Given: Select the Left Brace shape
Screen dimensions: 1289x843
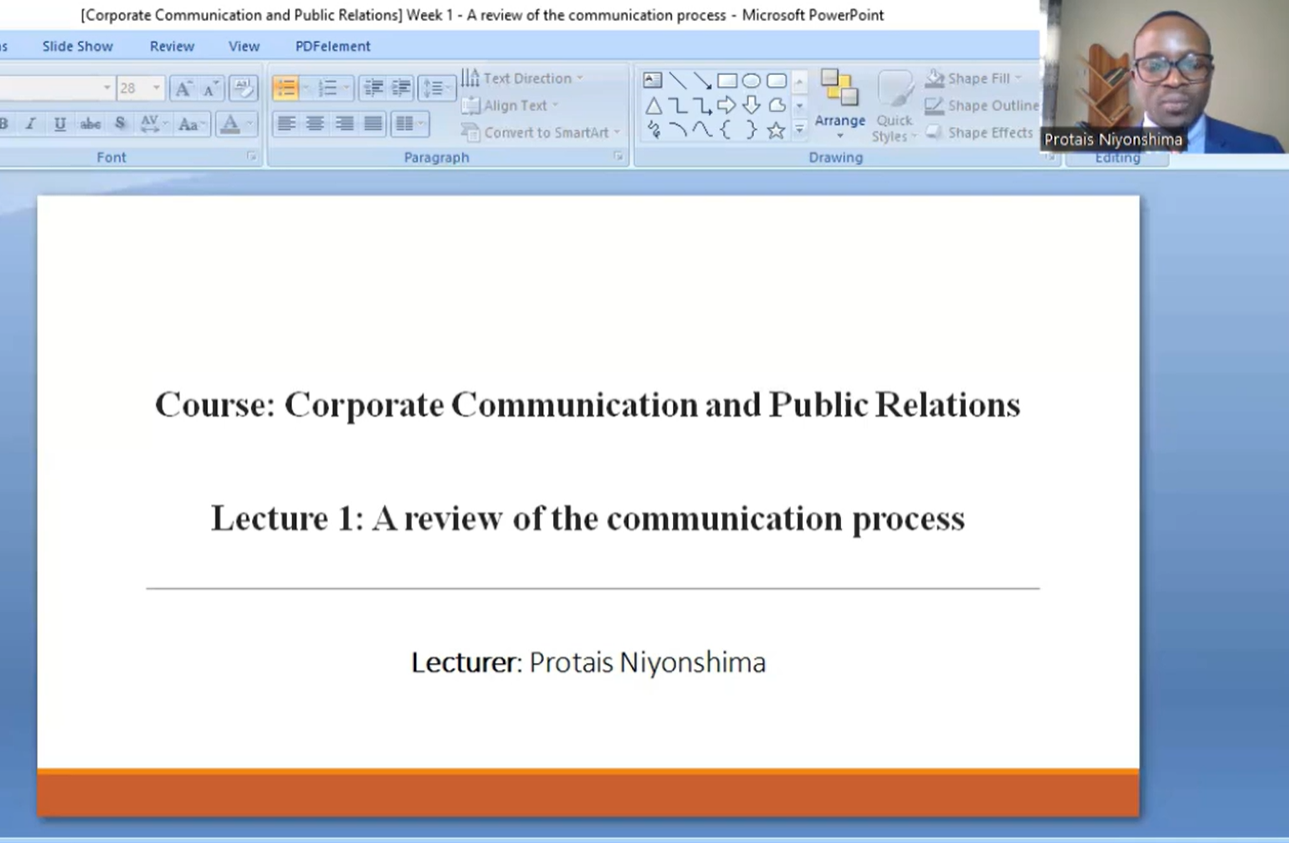Looking at the screenshot, I should (727, 130).
